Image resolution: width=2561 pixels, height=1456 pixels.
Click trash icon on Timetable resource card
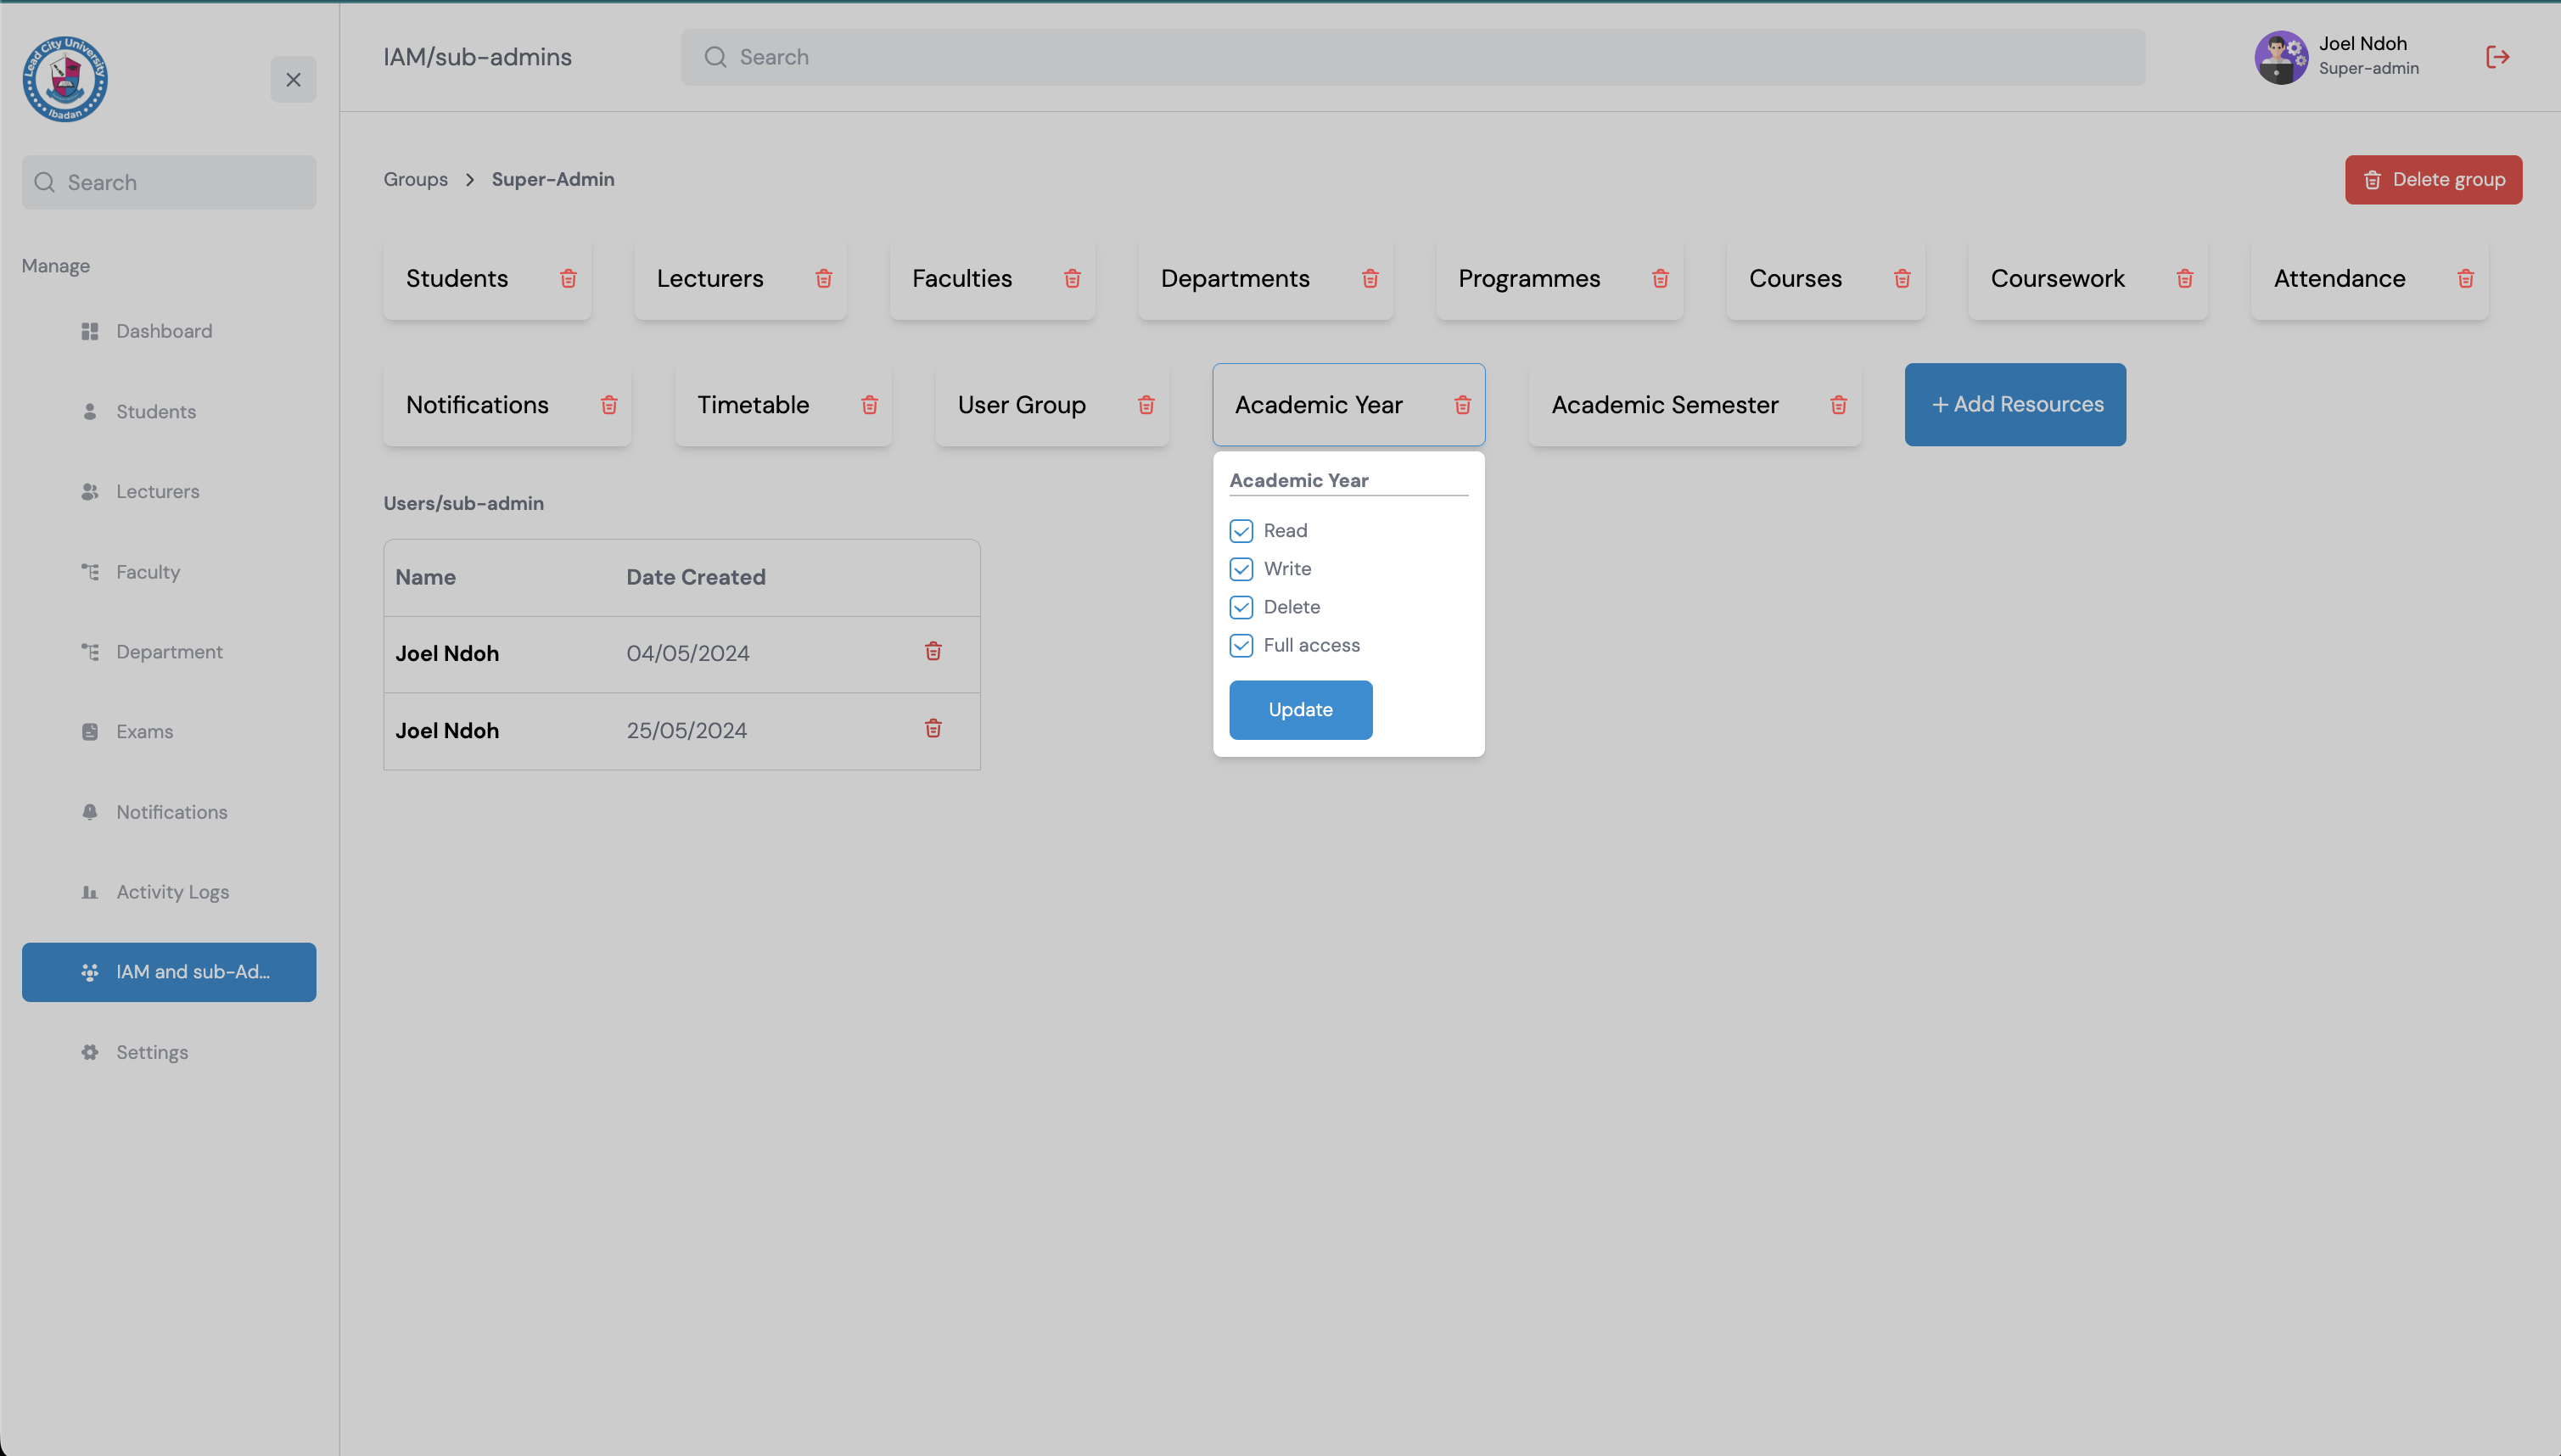[x=870, y=405]
